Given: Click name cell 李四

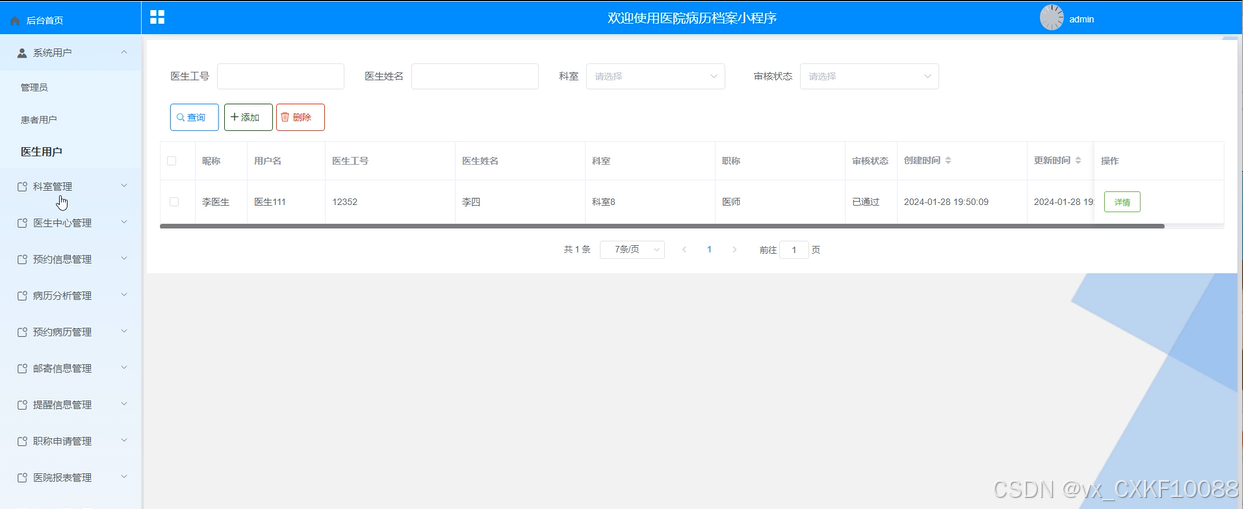Looking at the screenshot, I should 471,202.
